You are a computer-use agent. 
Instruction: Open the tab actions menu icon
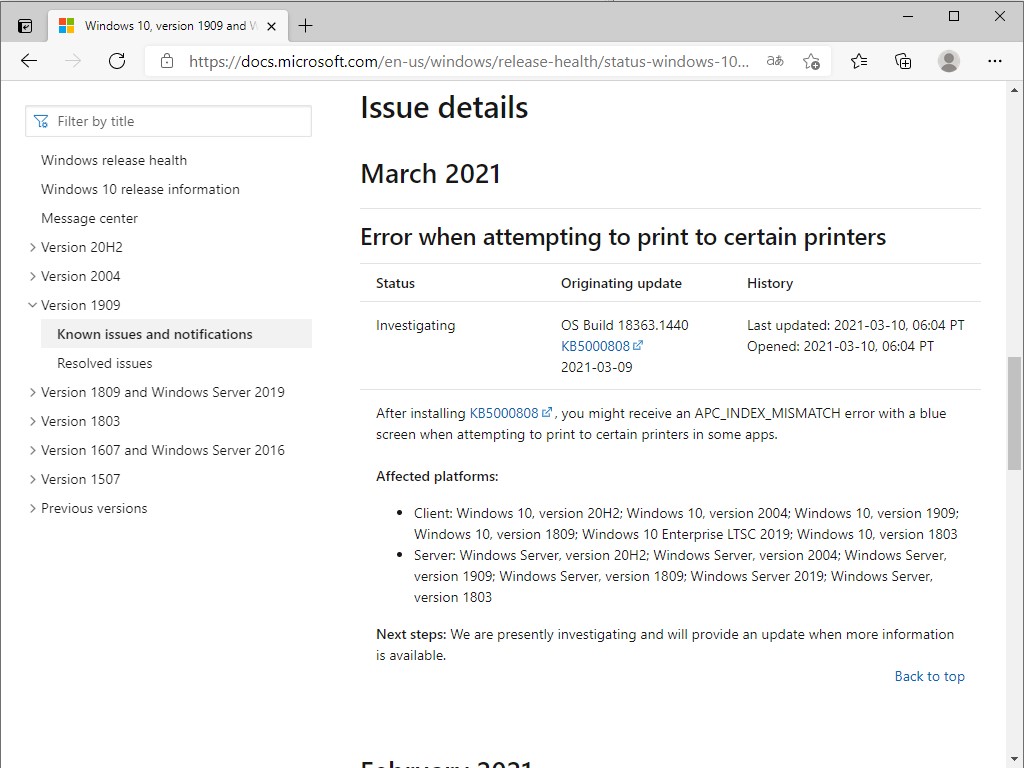(x=25, y=26)
